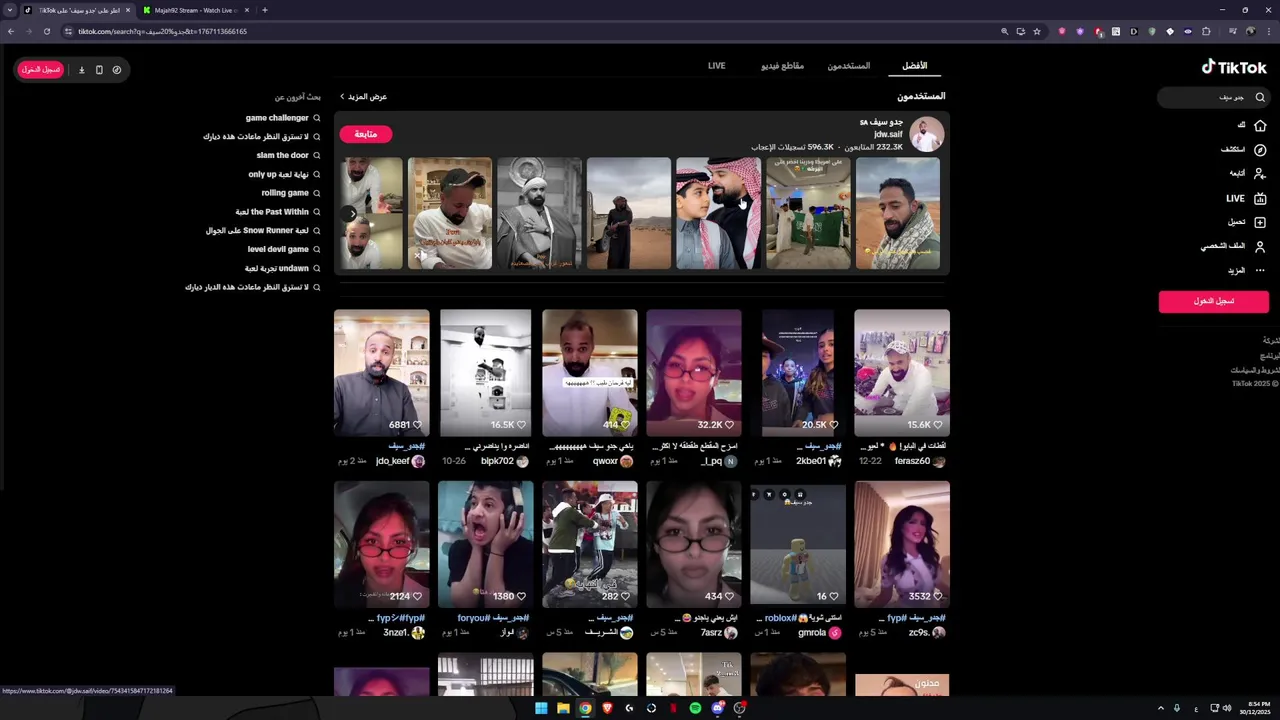Open uploader gmrola profile link

pos(819,633)
